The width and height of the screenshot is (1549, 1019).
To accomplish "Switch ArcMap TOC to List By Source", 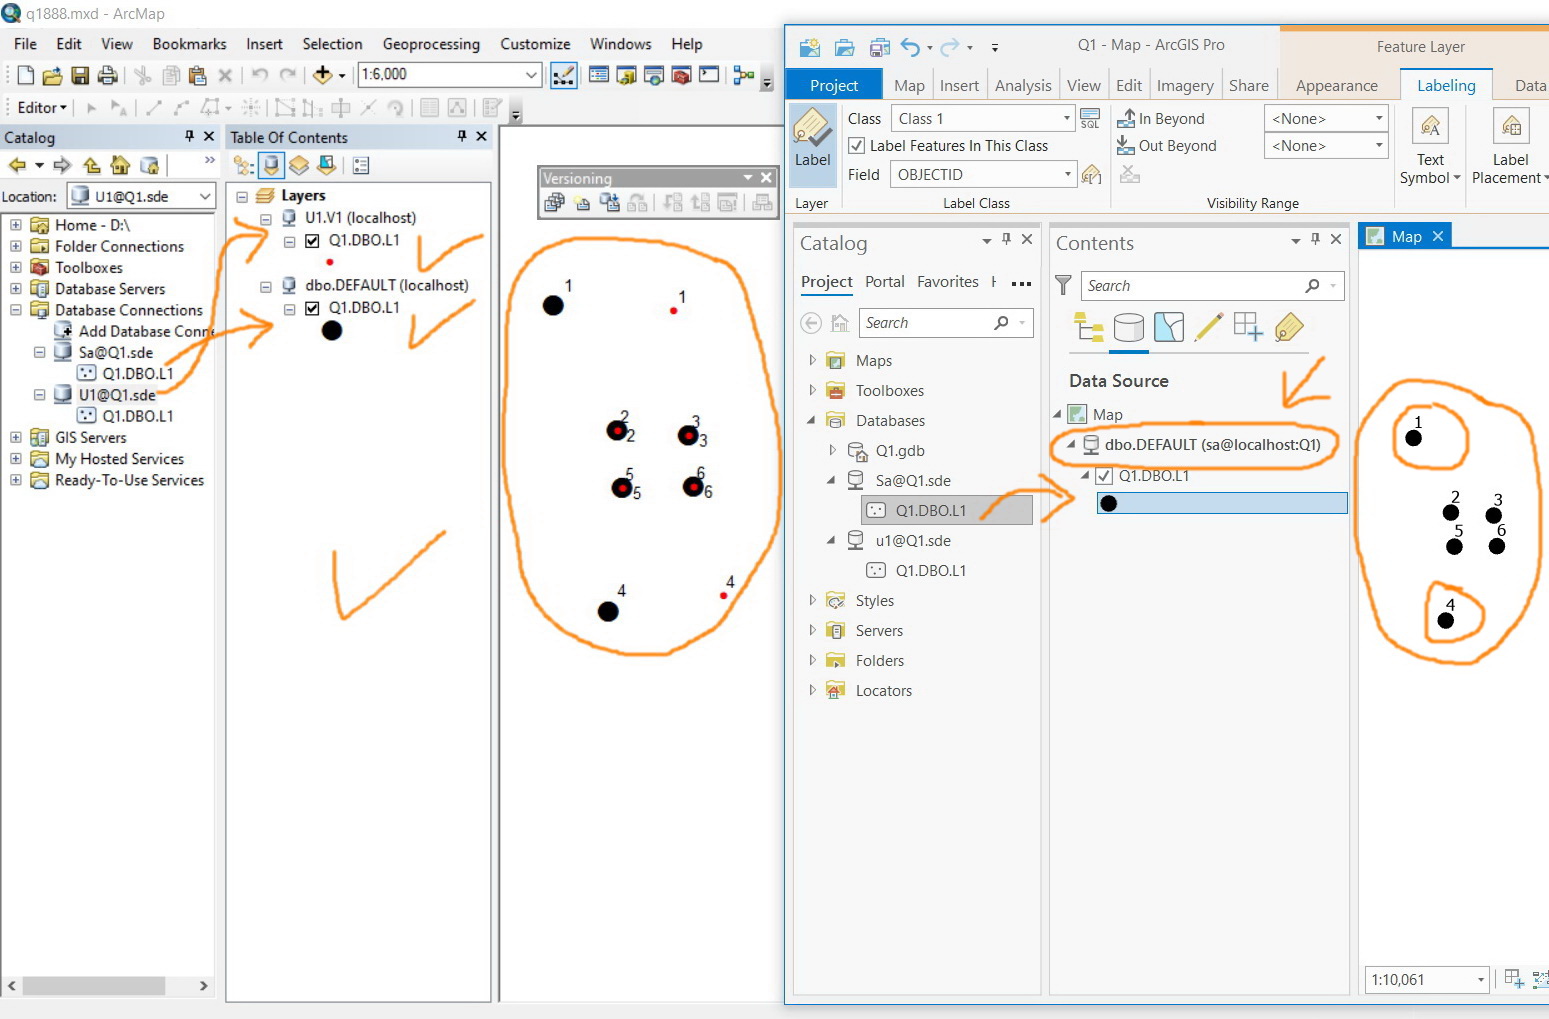I will click(271, 165).
